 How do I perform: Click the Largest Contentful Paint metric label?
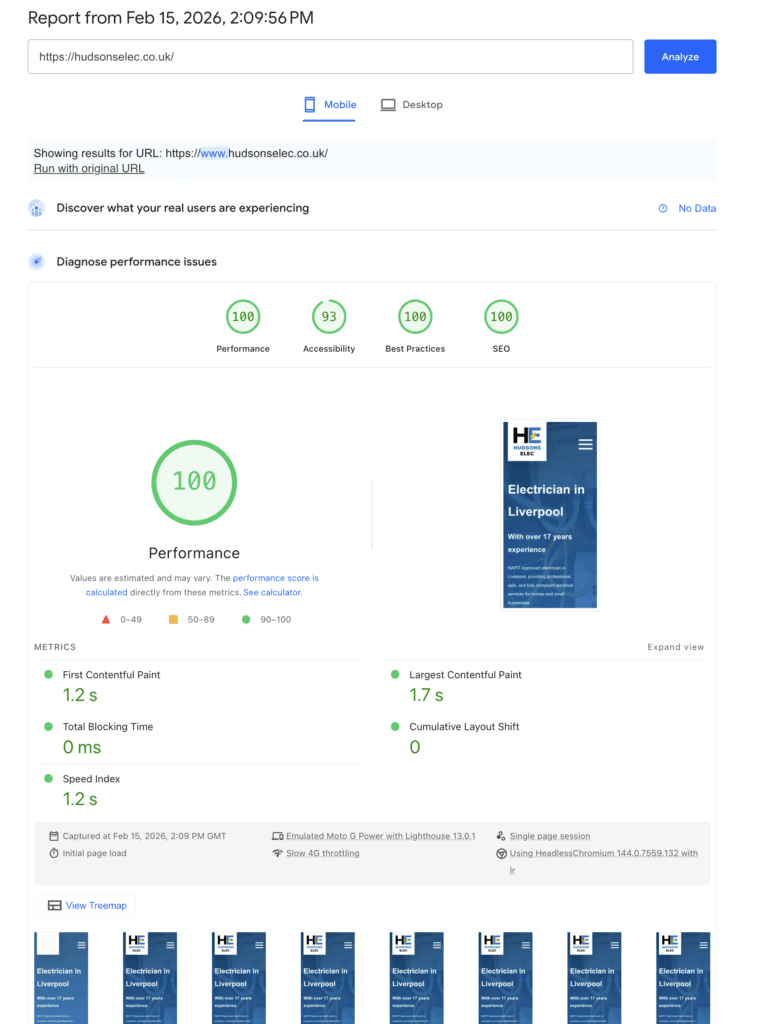[x=465, y=675]
